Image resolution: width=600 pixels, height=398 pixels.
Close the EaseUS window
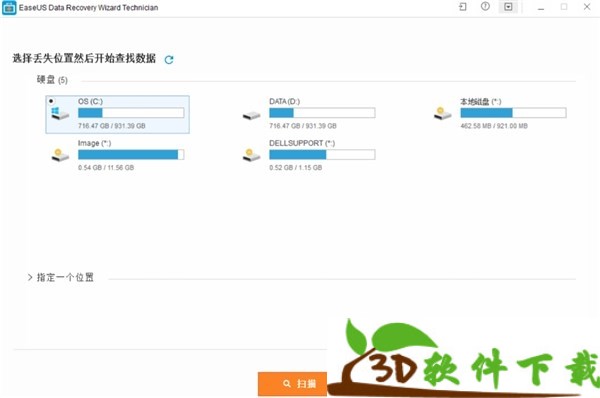[587, 7]
